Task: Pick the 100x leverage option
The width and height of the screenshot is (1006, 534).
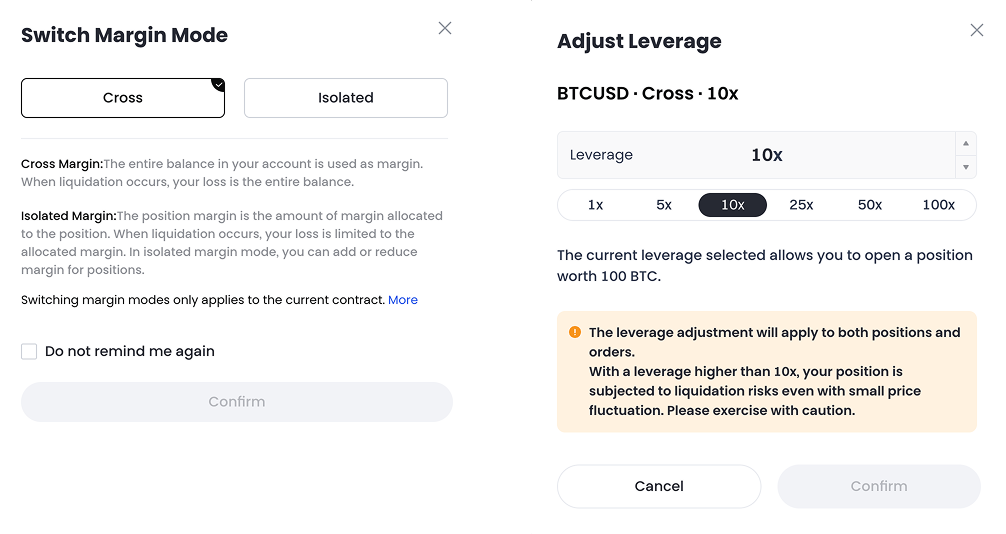Action: [x=939, y=205]
